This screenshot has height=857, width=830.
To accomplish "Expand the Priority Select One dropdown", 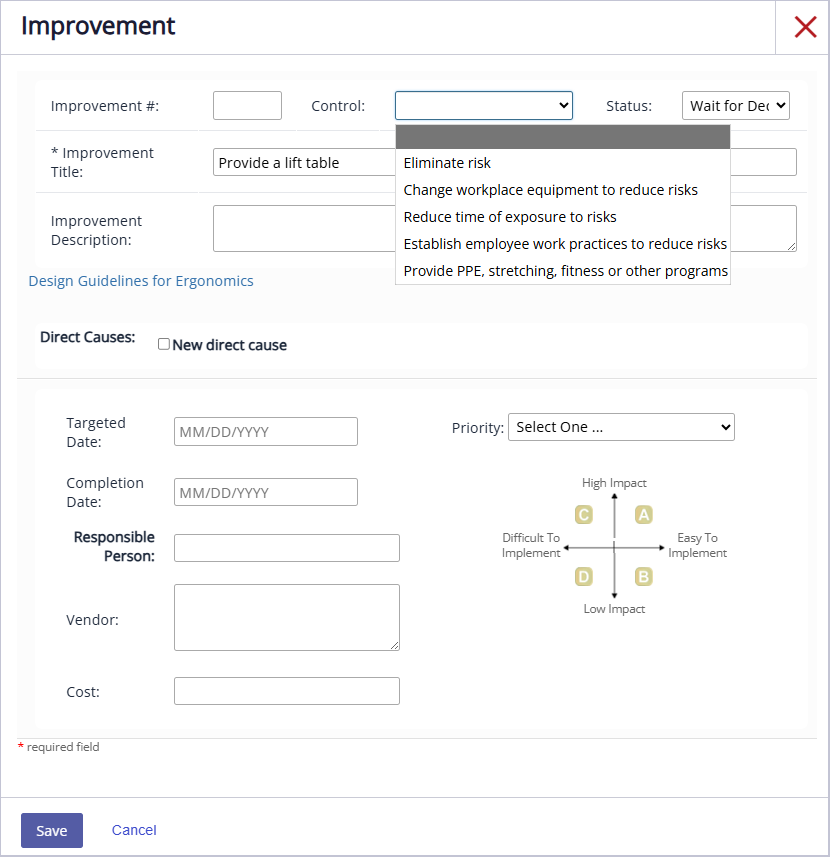I will pos(621,427).
